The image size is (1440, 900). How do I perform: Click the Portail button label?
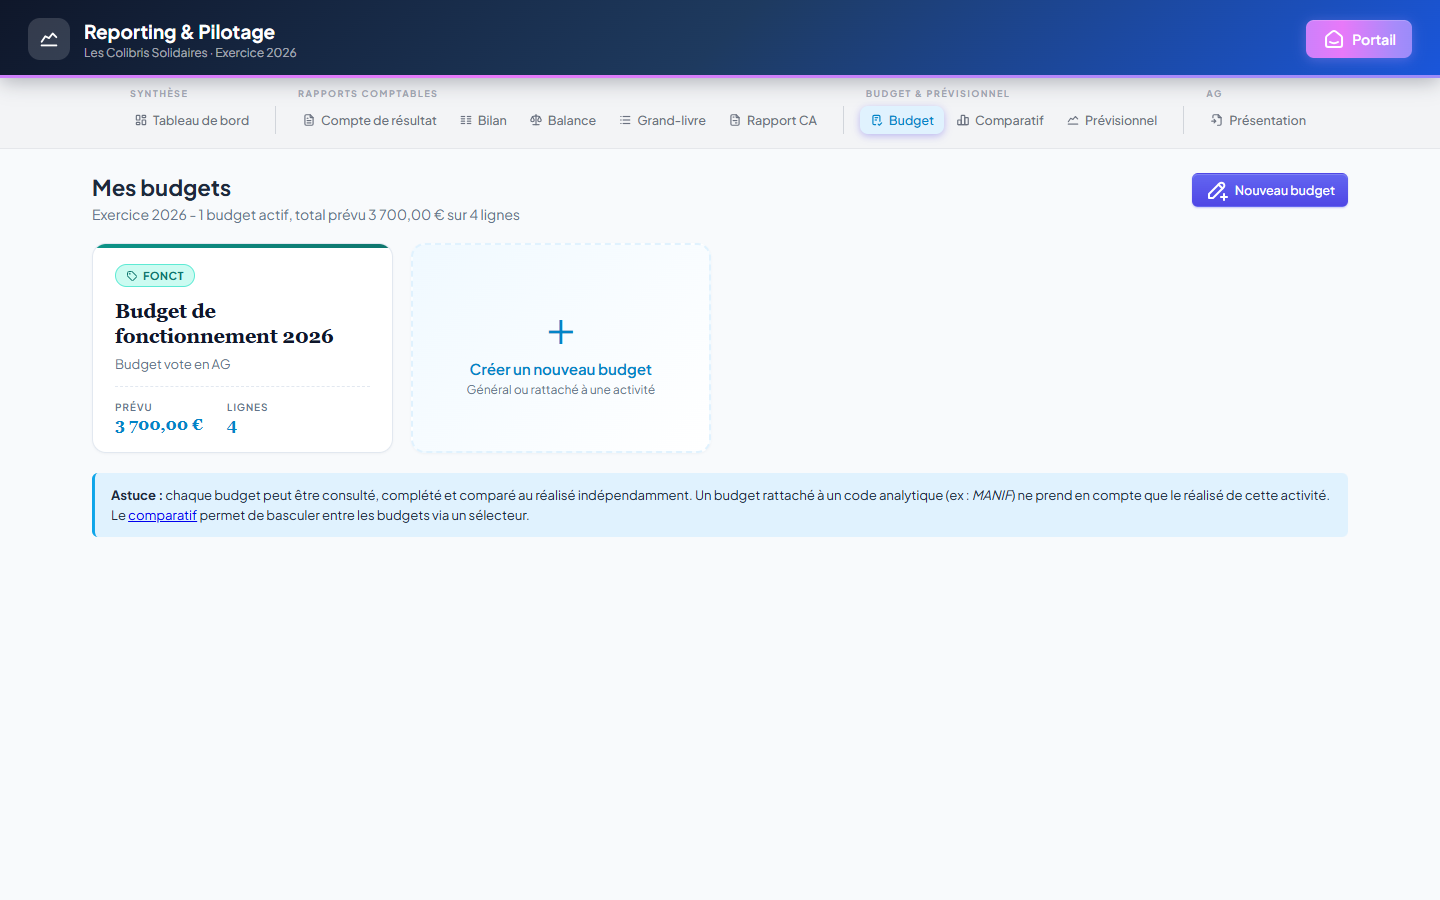(x=1374, y=39)
